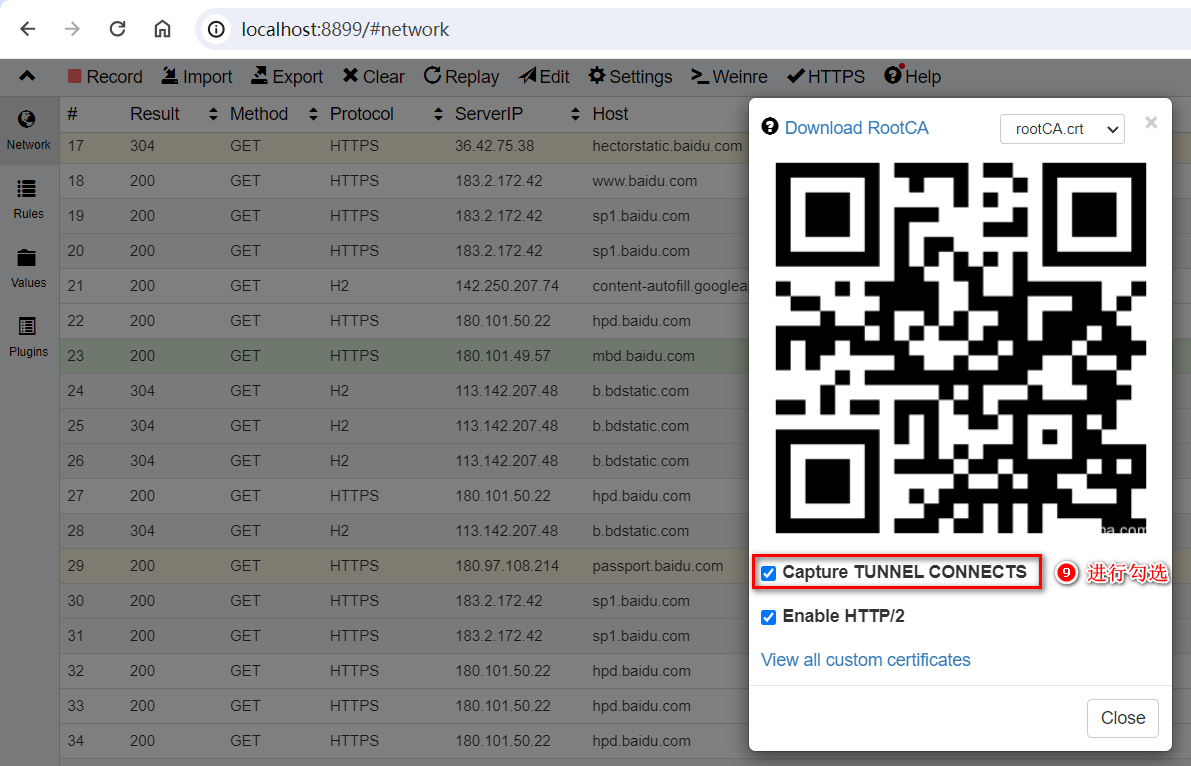This screenshot has height=766, width=1191.
Task: Click the Download RootCA link
Action: [x=856, y=128]
